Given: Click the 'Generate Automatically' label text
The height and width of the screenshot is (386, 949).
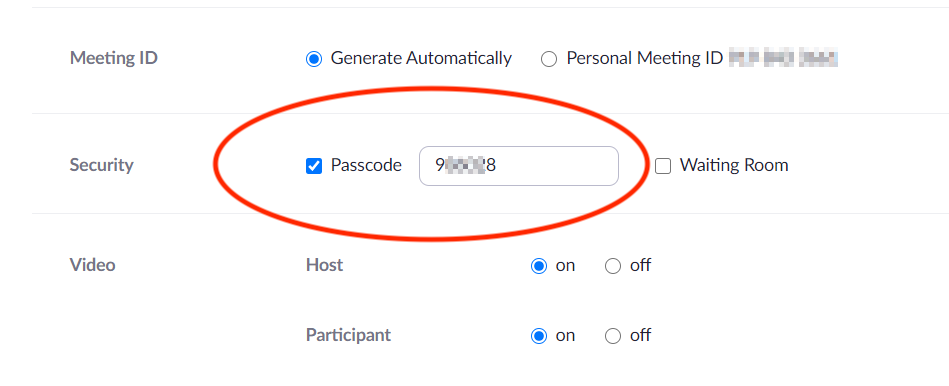Looking at the screenshot, I should (x=421, y=59).
